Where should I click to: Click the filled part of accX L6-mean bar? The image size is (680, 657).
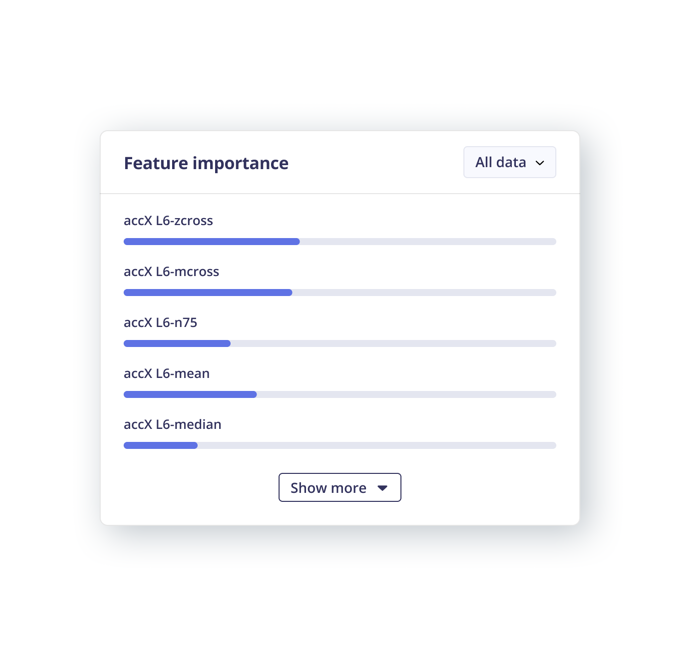click(x=190, y=394)
